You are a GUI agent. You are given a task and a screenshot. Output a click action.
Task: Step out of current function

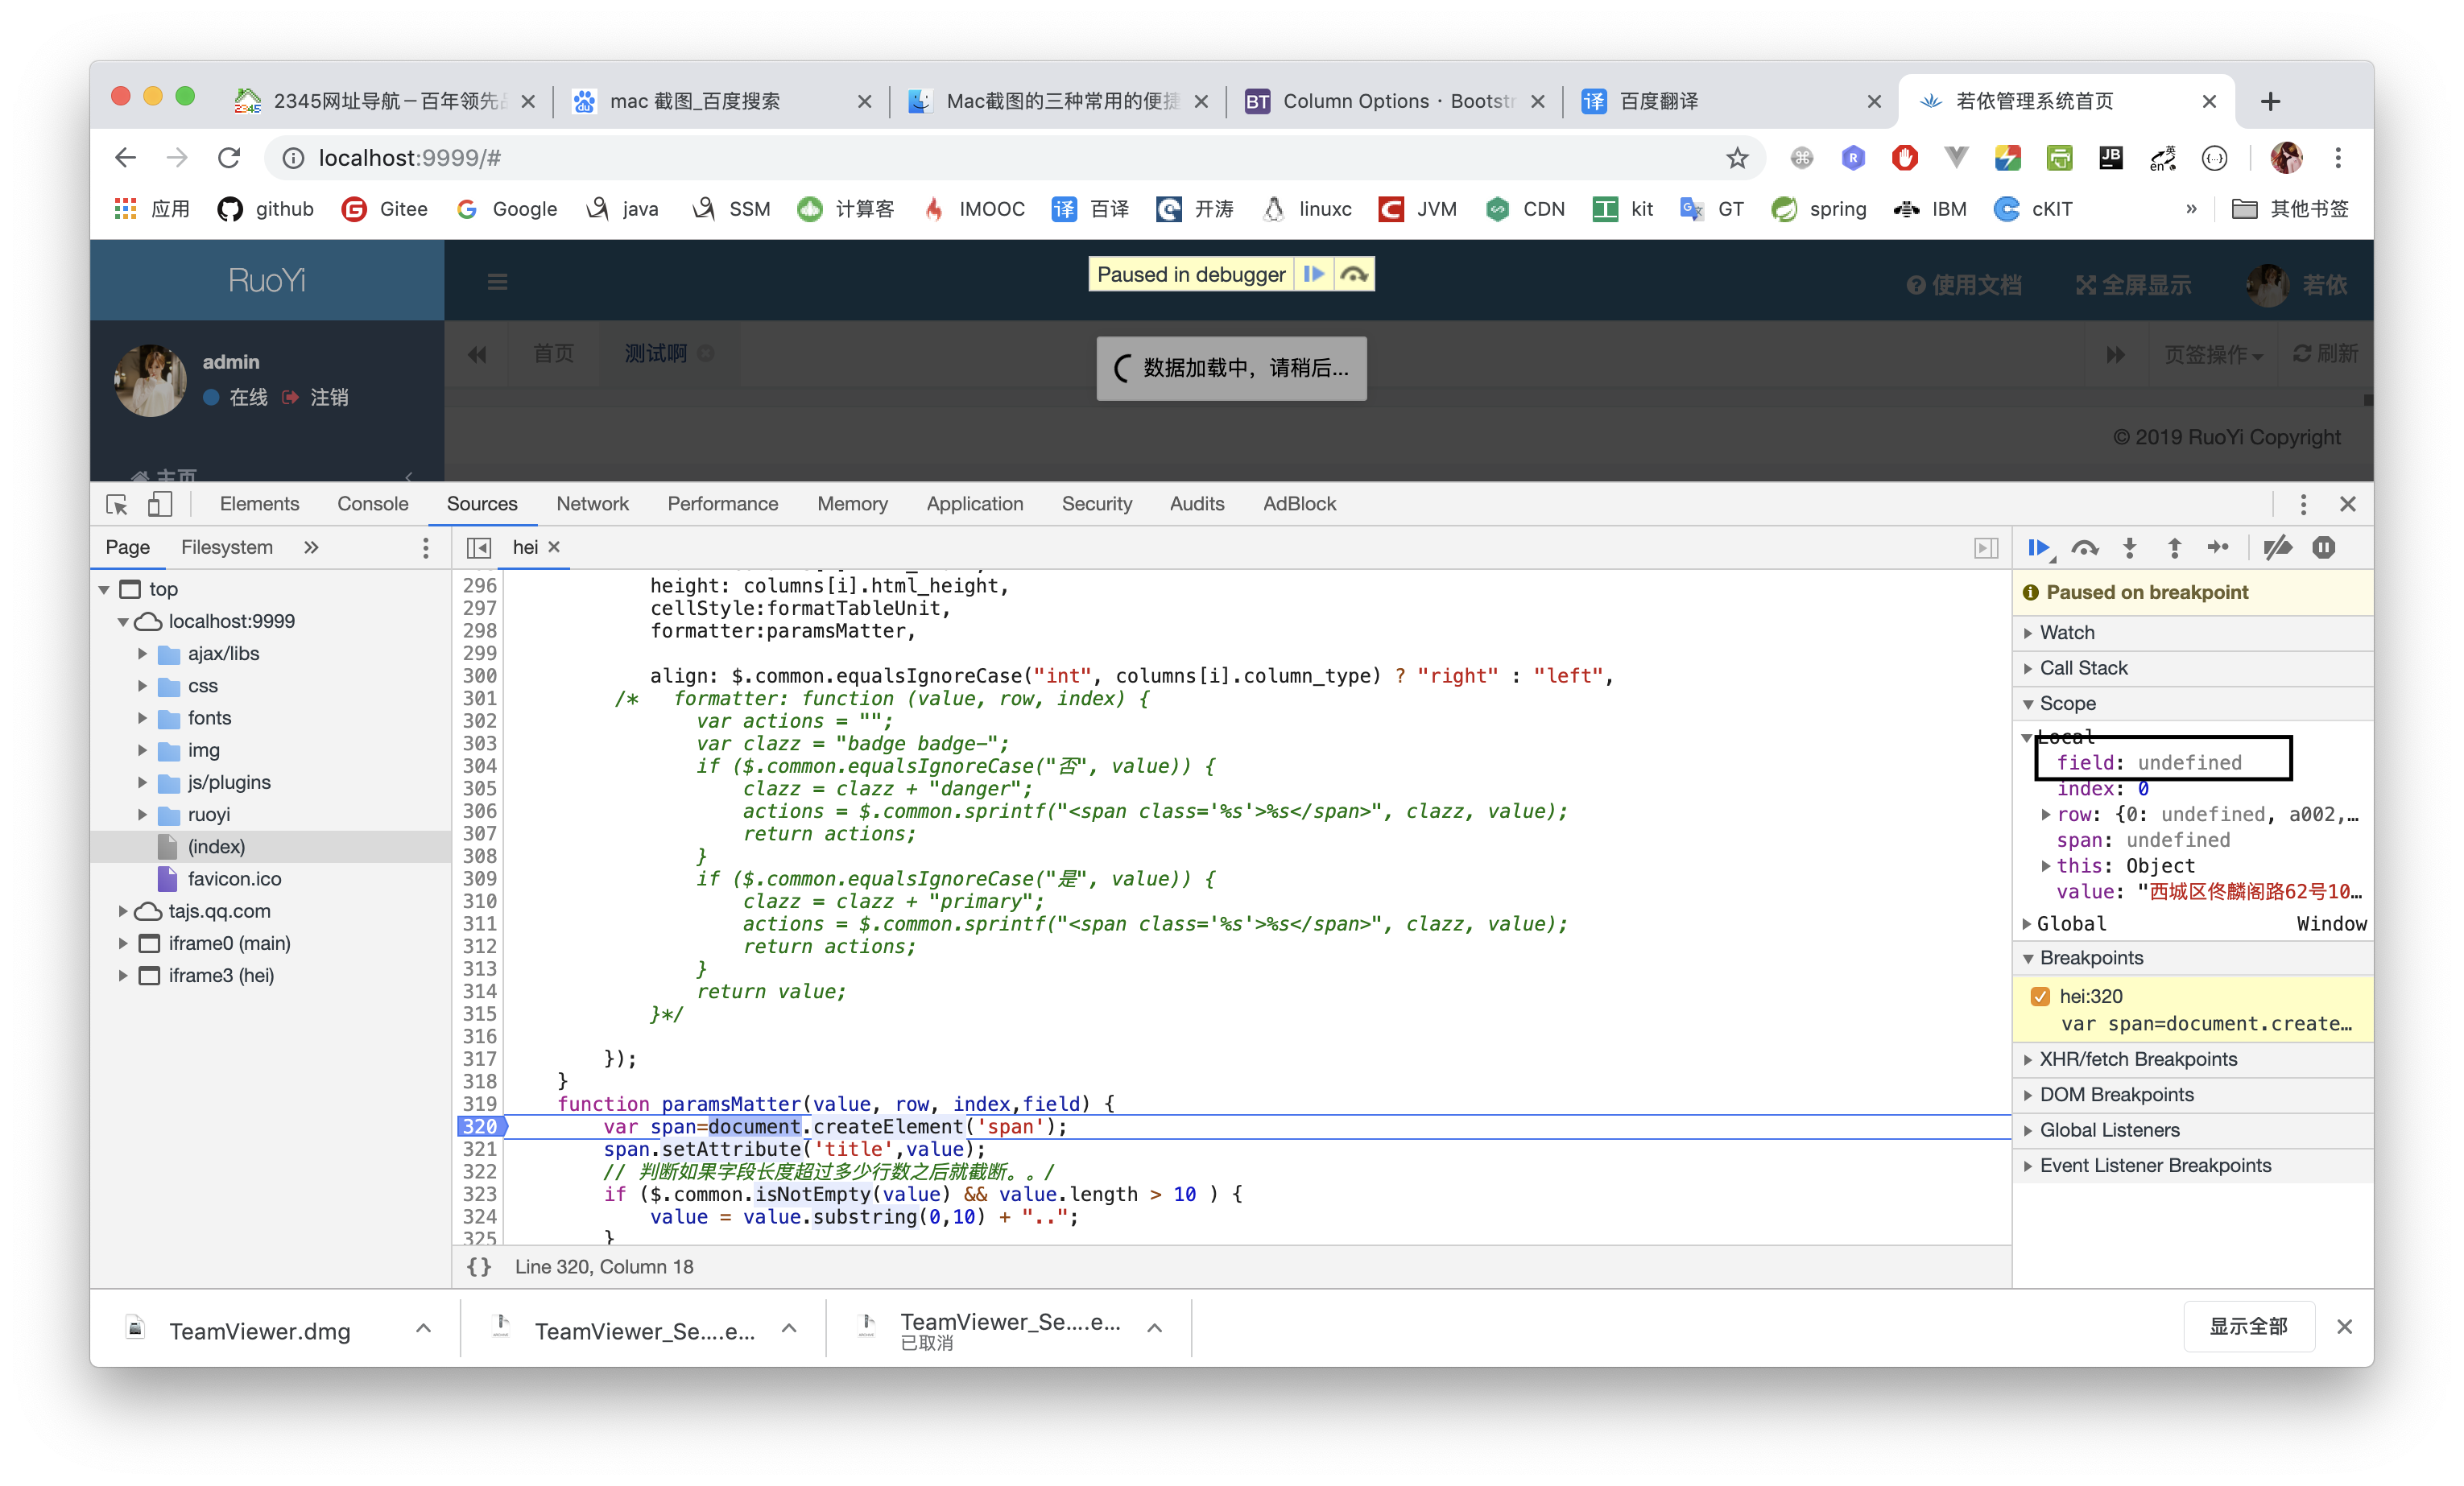coord(2174,547)
